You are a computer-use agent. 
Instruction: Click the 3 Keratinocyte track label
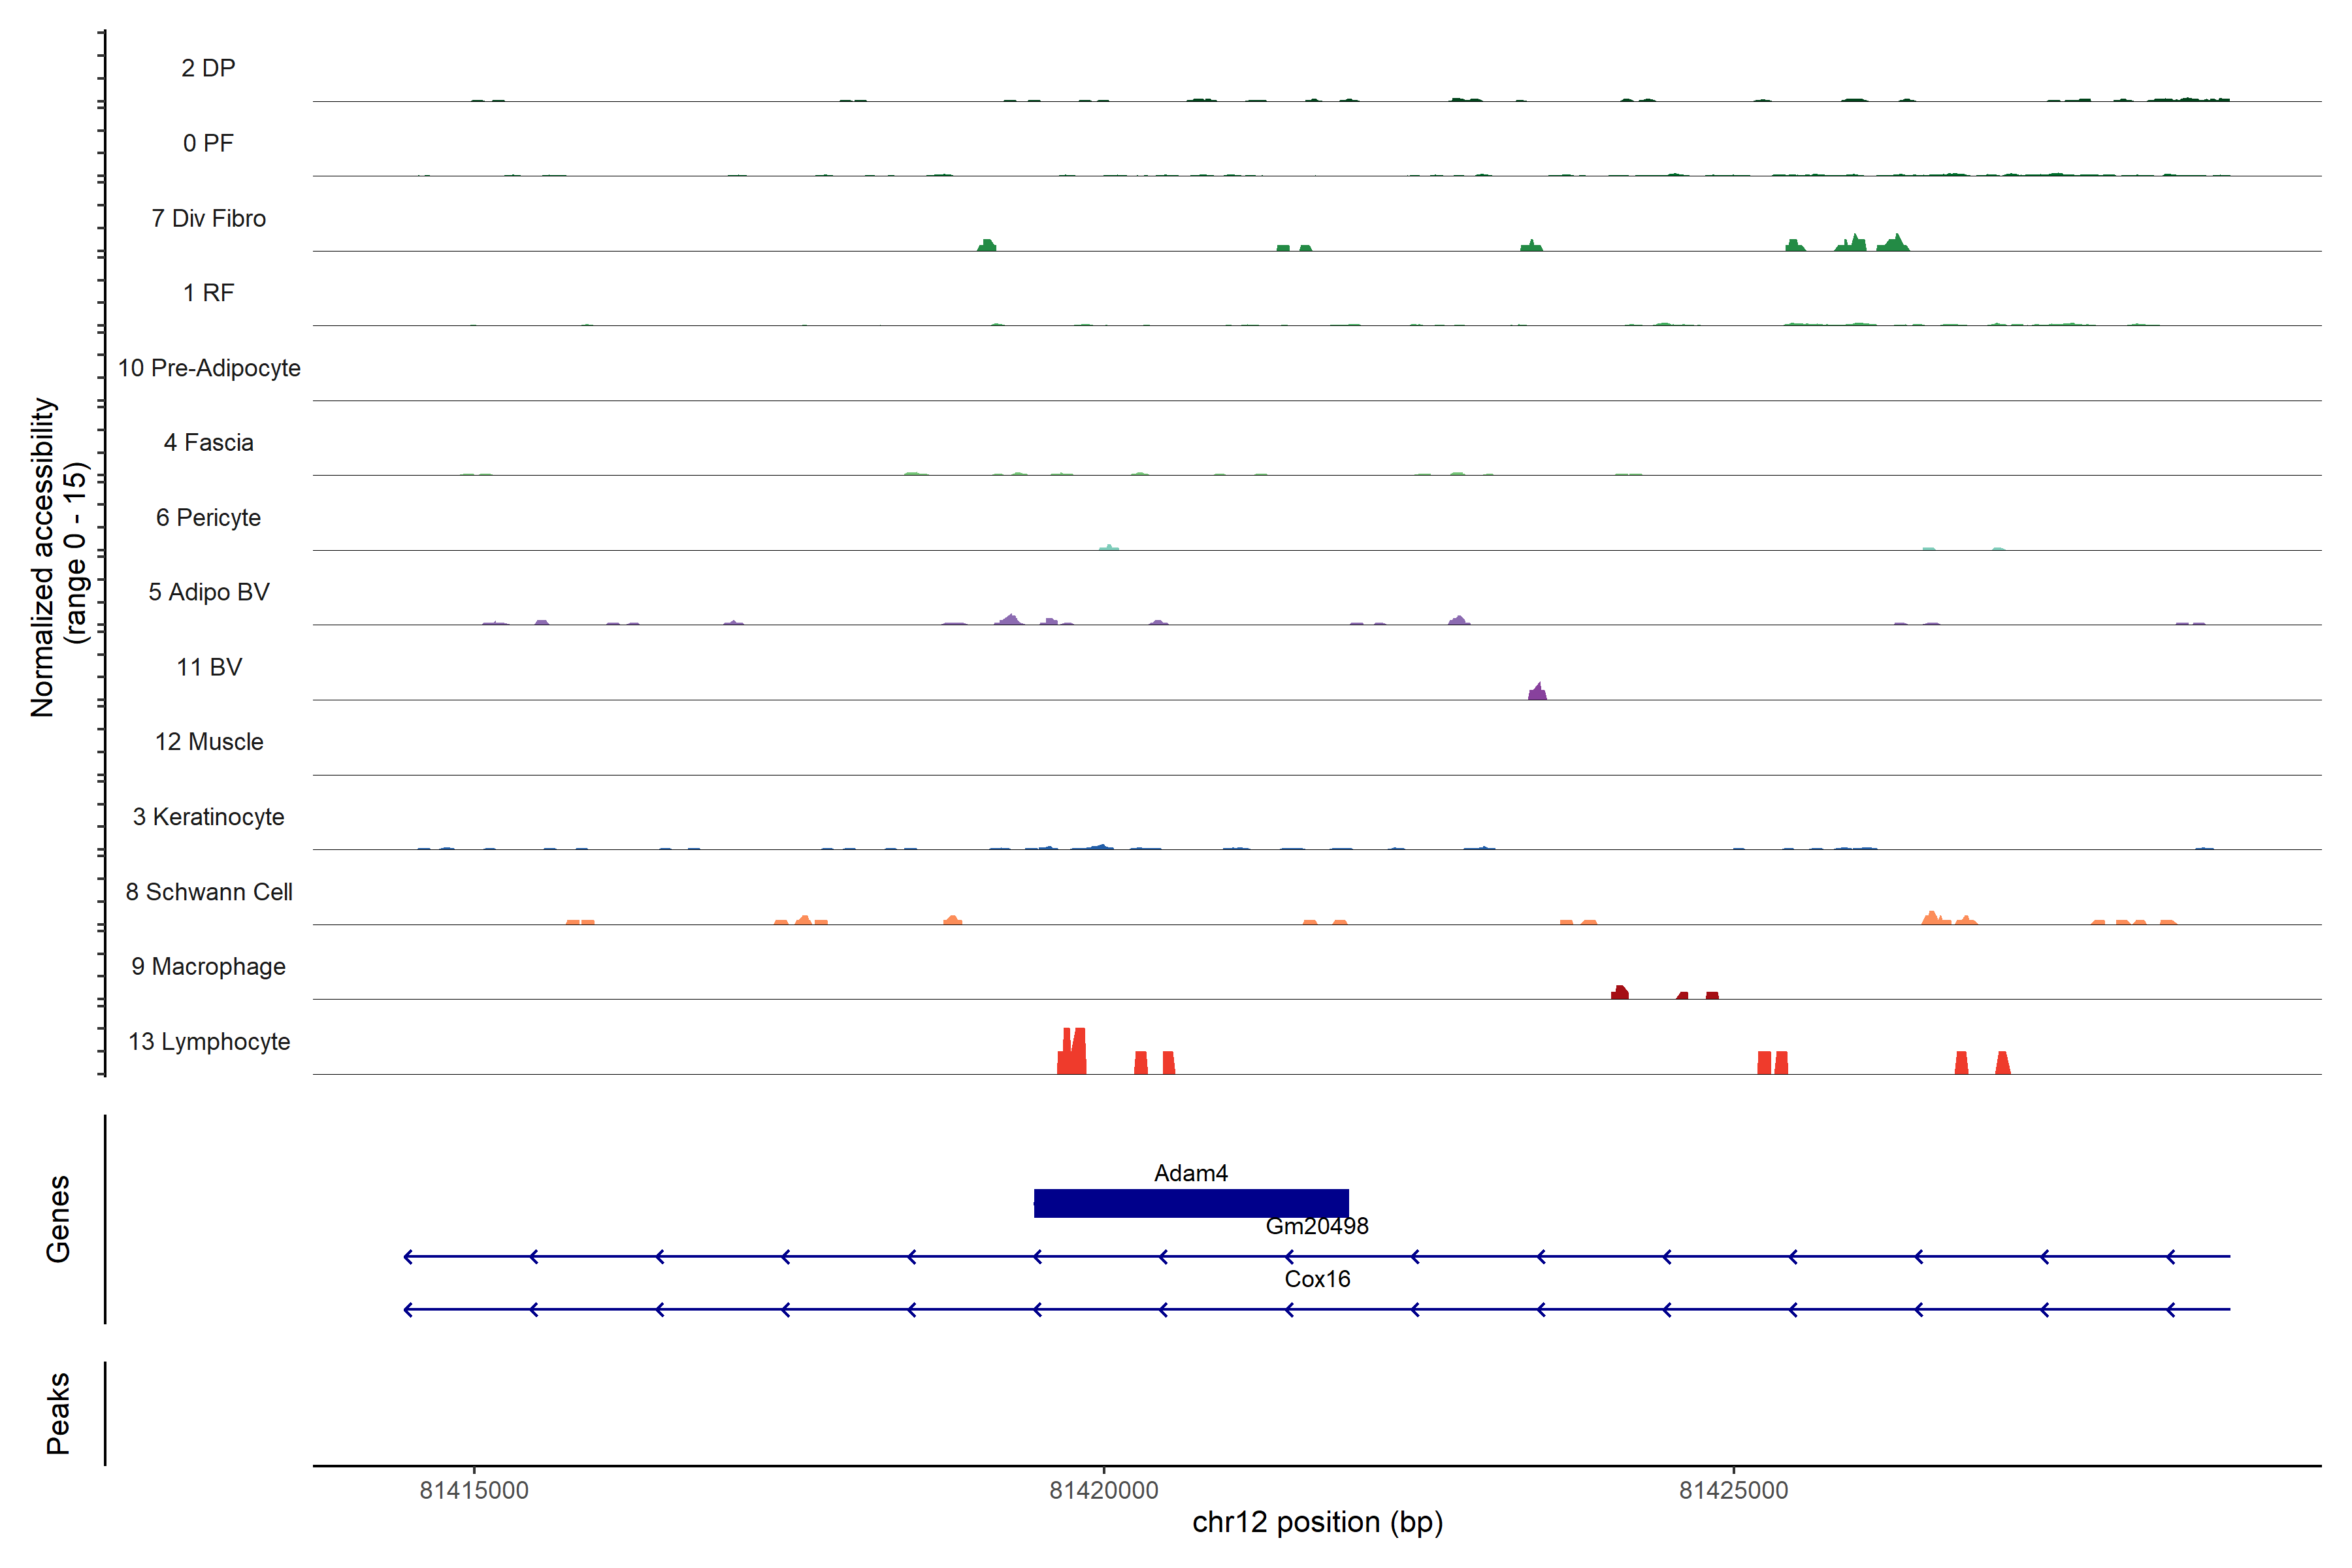209,817
